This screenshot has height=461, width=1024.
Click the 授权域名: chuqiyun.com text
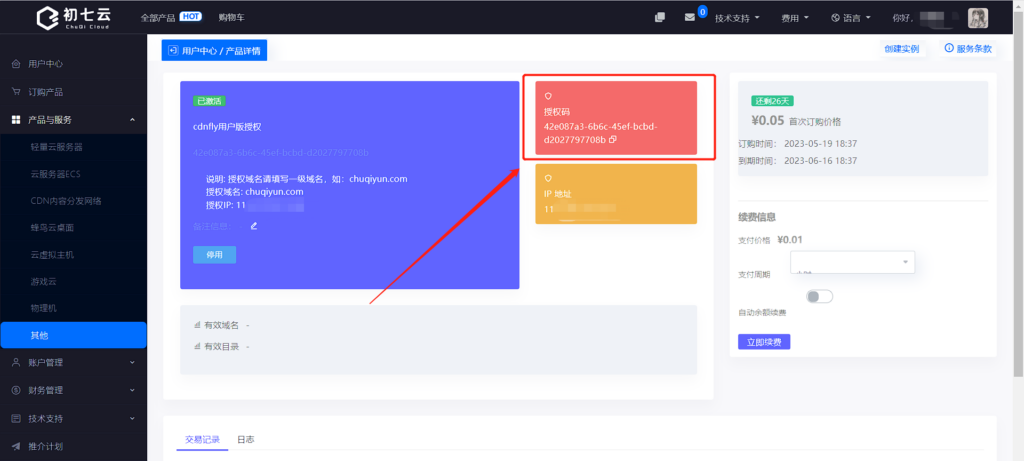coord(255,192)
